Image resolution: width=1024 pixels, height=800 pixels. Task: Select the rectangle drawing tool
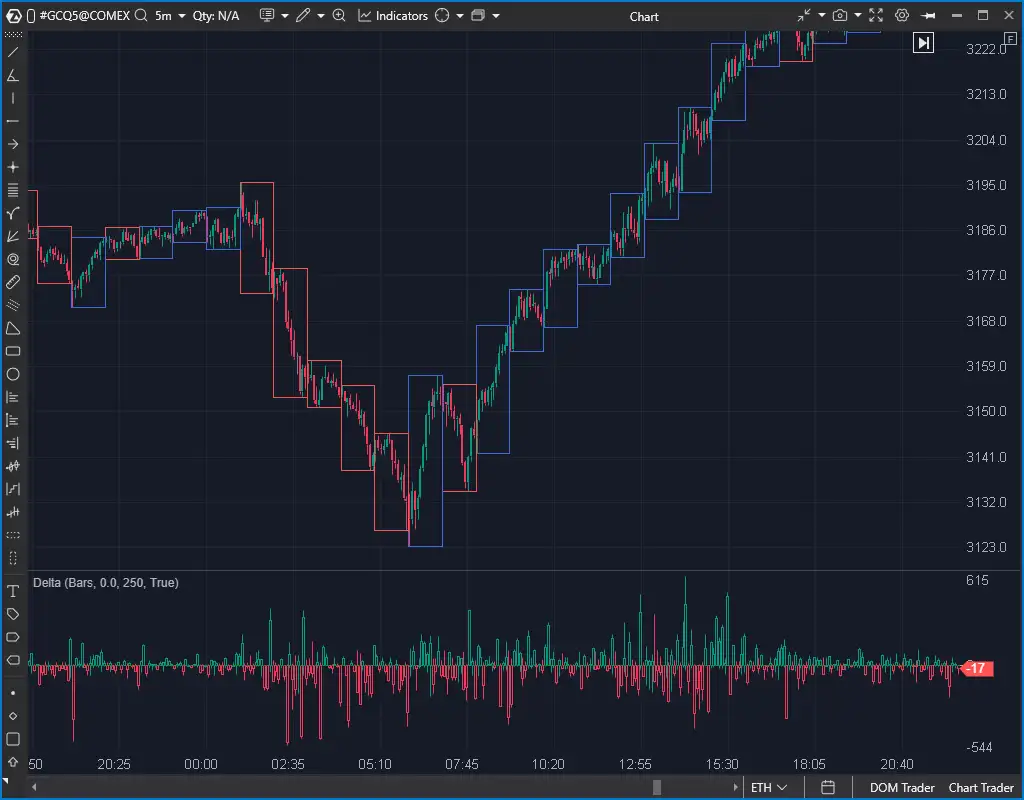(x=13, y=351)
